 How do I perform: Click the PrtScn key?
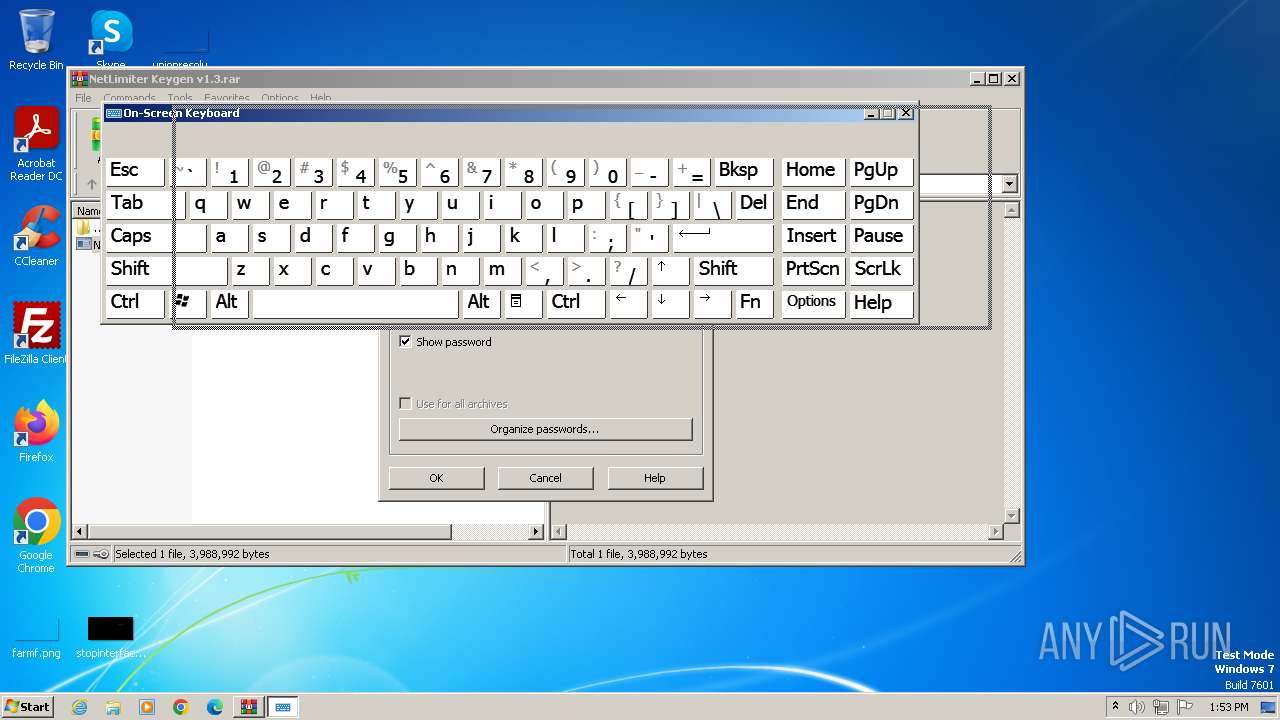(813, 270)
